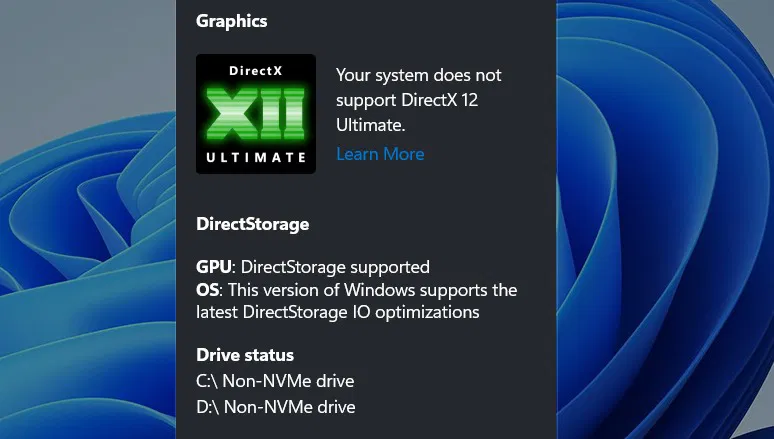
Task: Open the Learn More link
Action: pyautogui.click(x=380, y=154)
